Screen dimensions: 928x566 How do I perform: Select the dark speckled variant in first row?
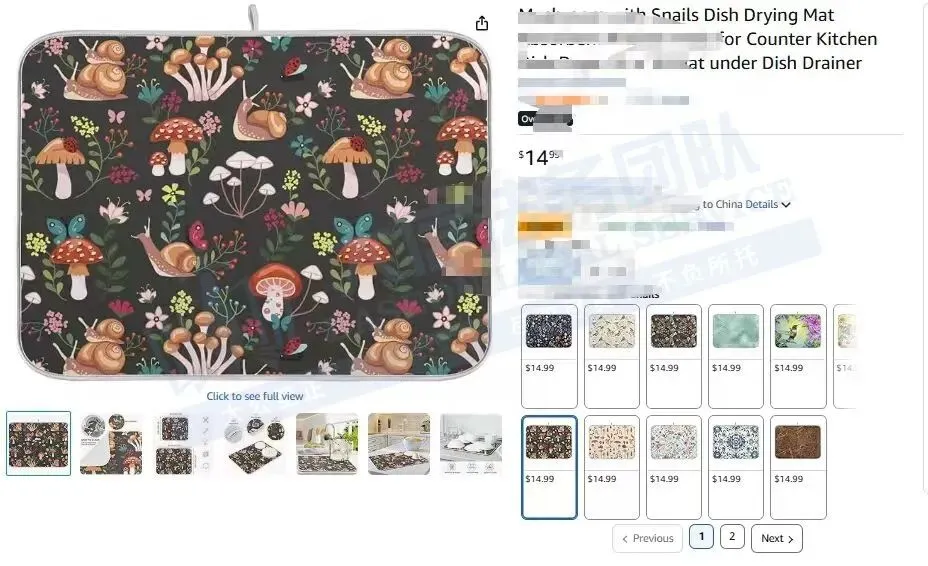(x=549, y=356)
